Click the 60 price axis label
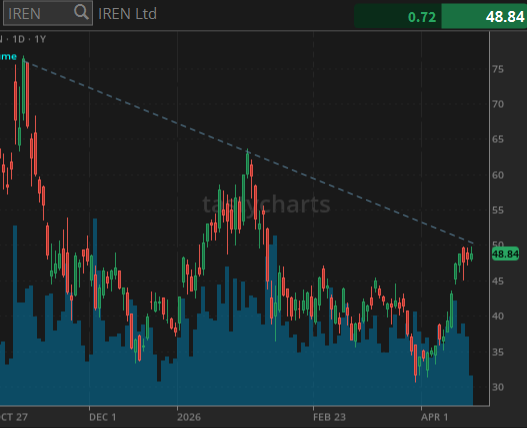527x428 pixels. coord(498,175)
